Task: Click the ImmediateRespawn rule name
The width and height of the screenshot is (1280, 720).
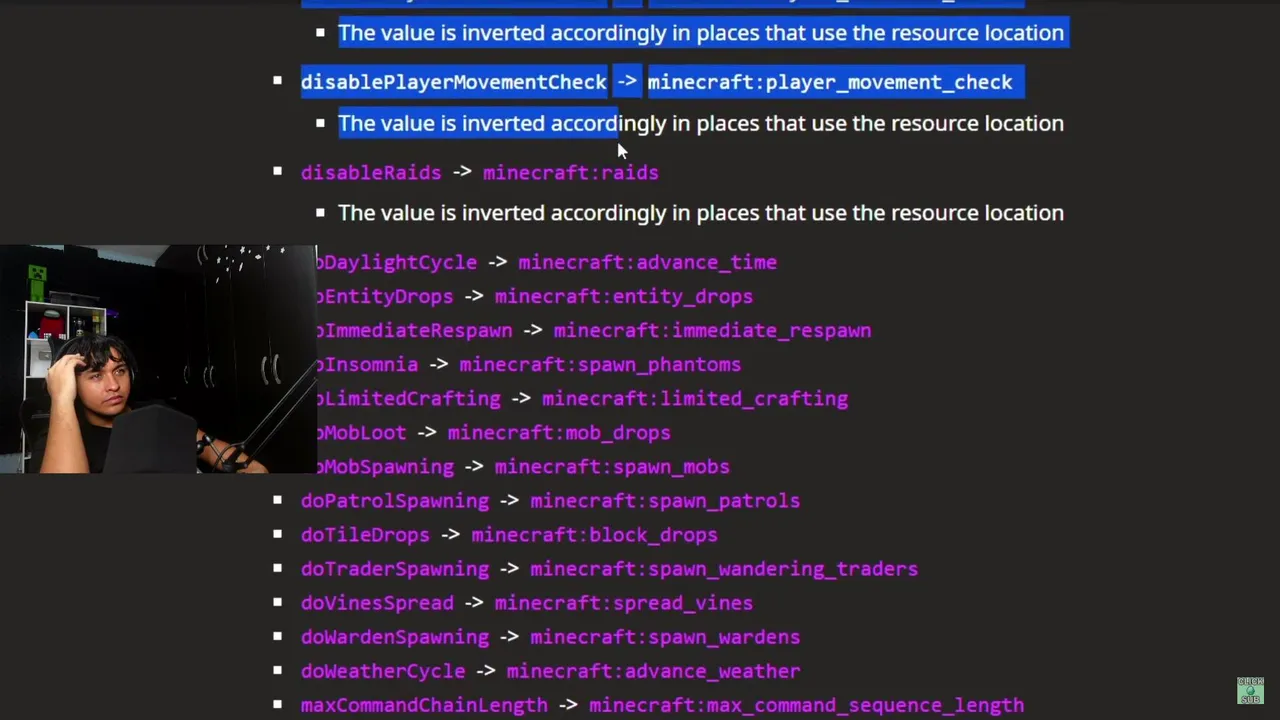Action: click(x=415, y=330)
